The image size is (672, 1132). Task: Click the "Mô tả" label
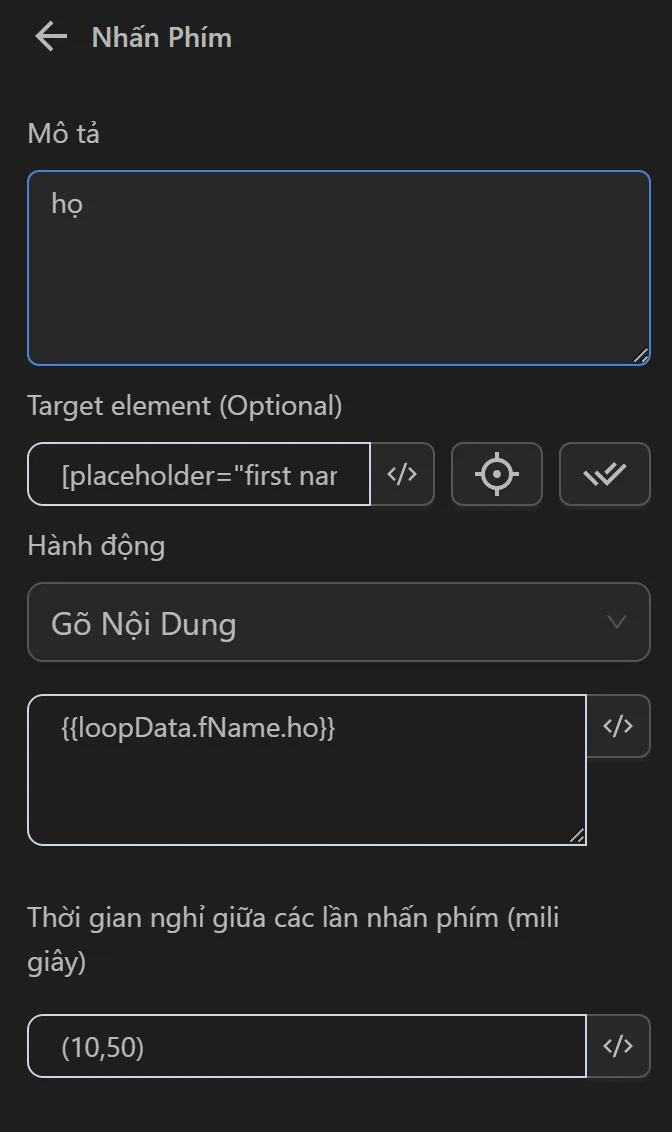pos(63,133)
